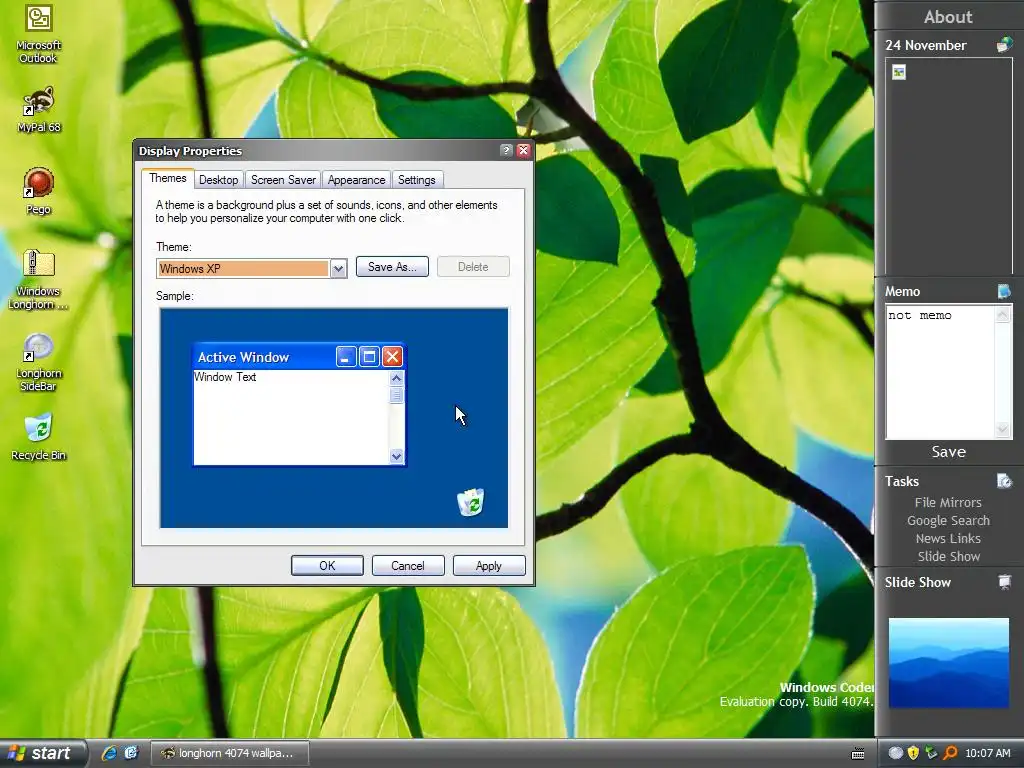Open the News Links task link
Image resolution: width=1024 pixels, height=768 pixels.
(x=948, y=538)
